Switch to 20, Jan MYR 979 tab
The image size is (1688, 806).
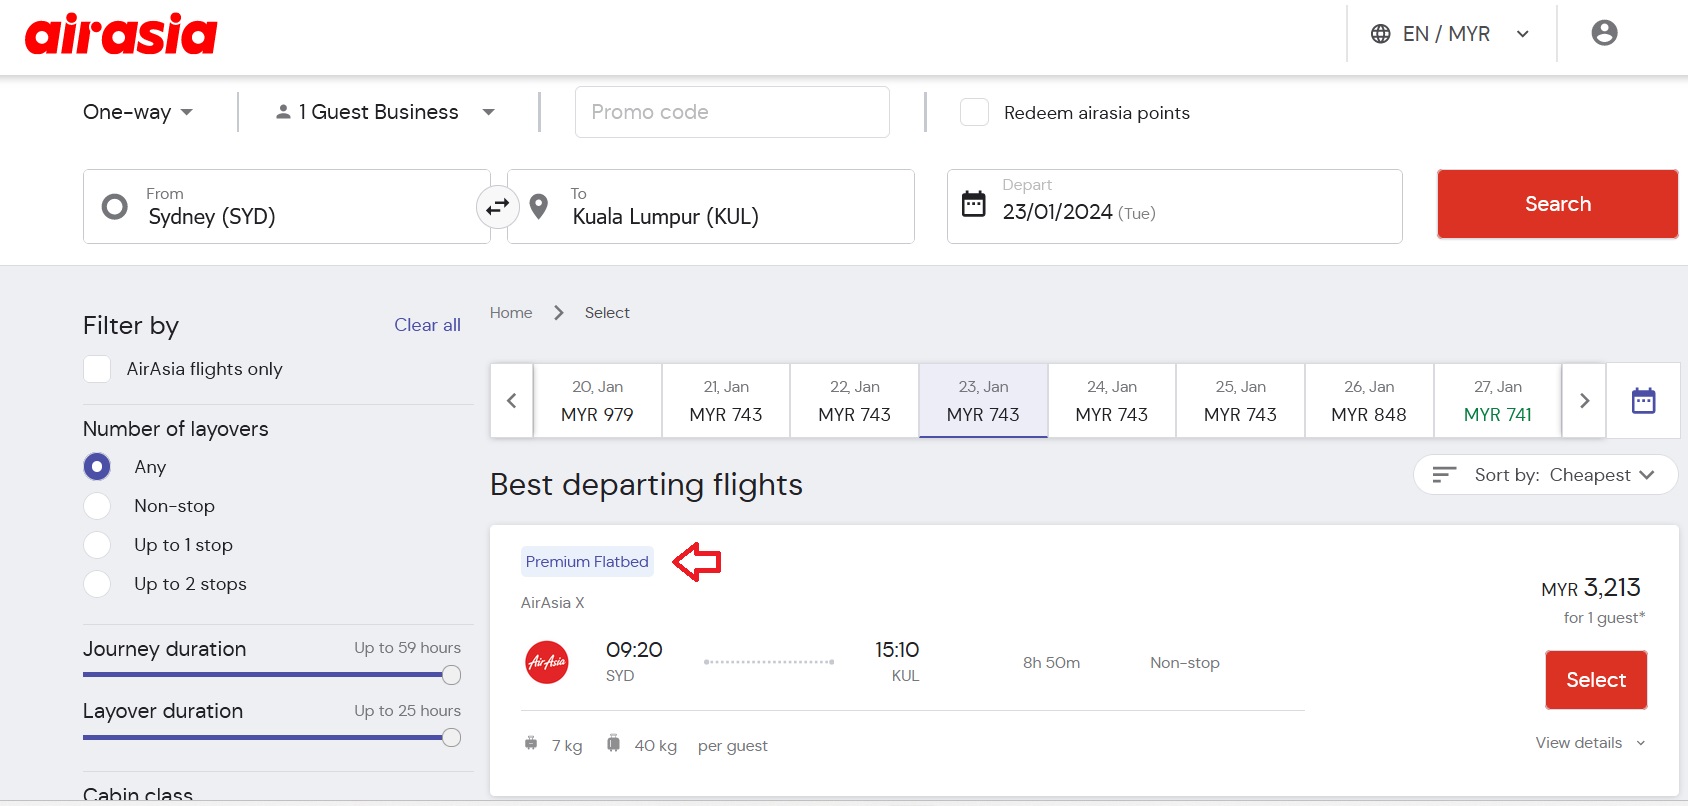click(597, 401)
